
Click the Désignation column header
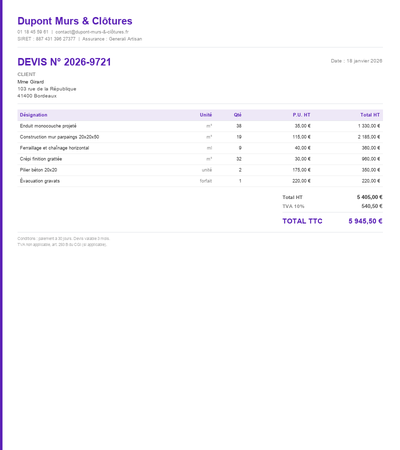[33, 115]
